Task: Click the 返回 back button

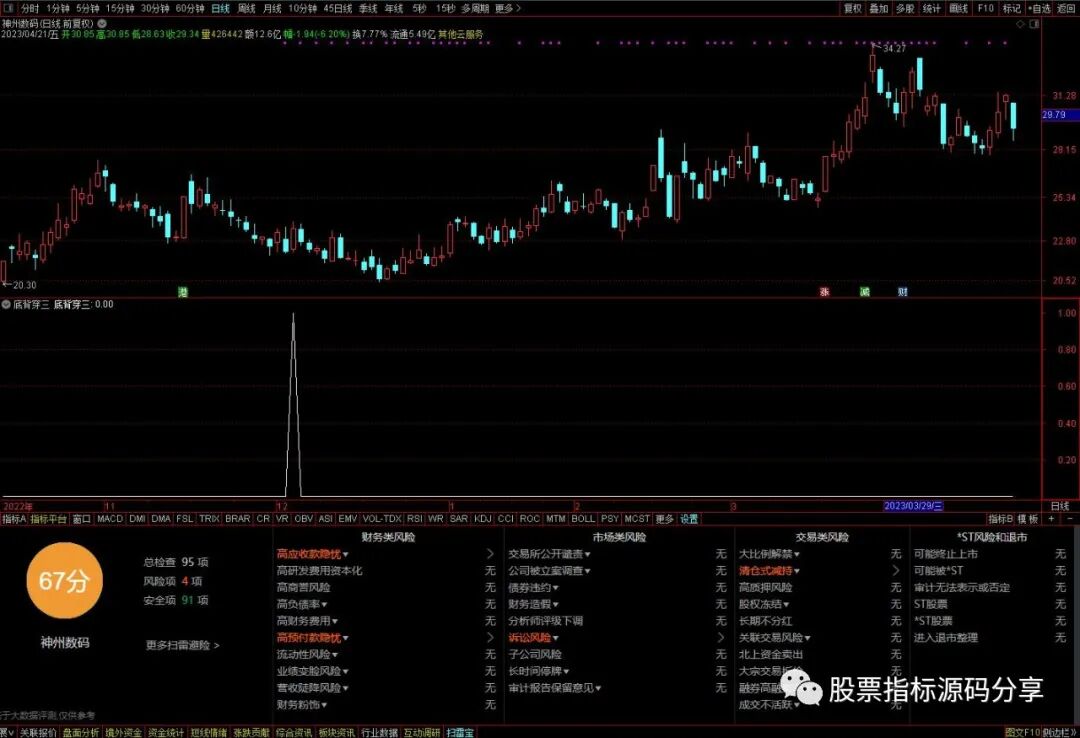Action: (1066, 8)
